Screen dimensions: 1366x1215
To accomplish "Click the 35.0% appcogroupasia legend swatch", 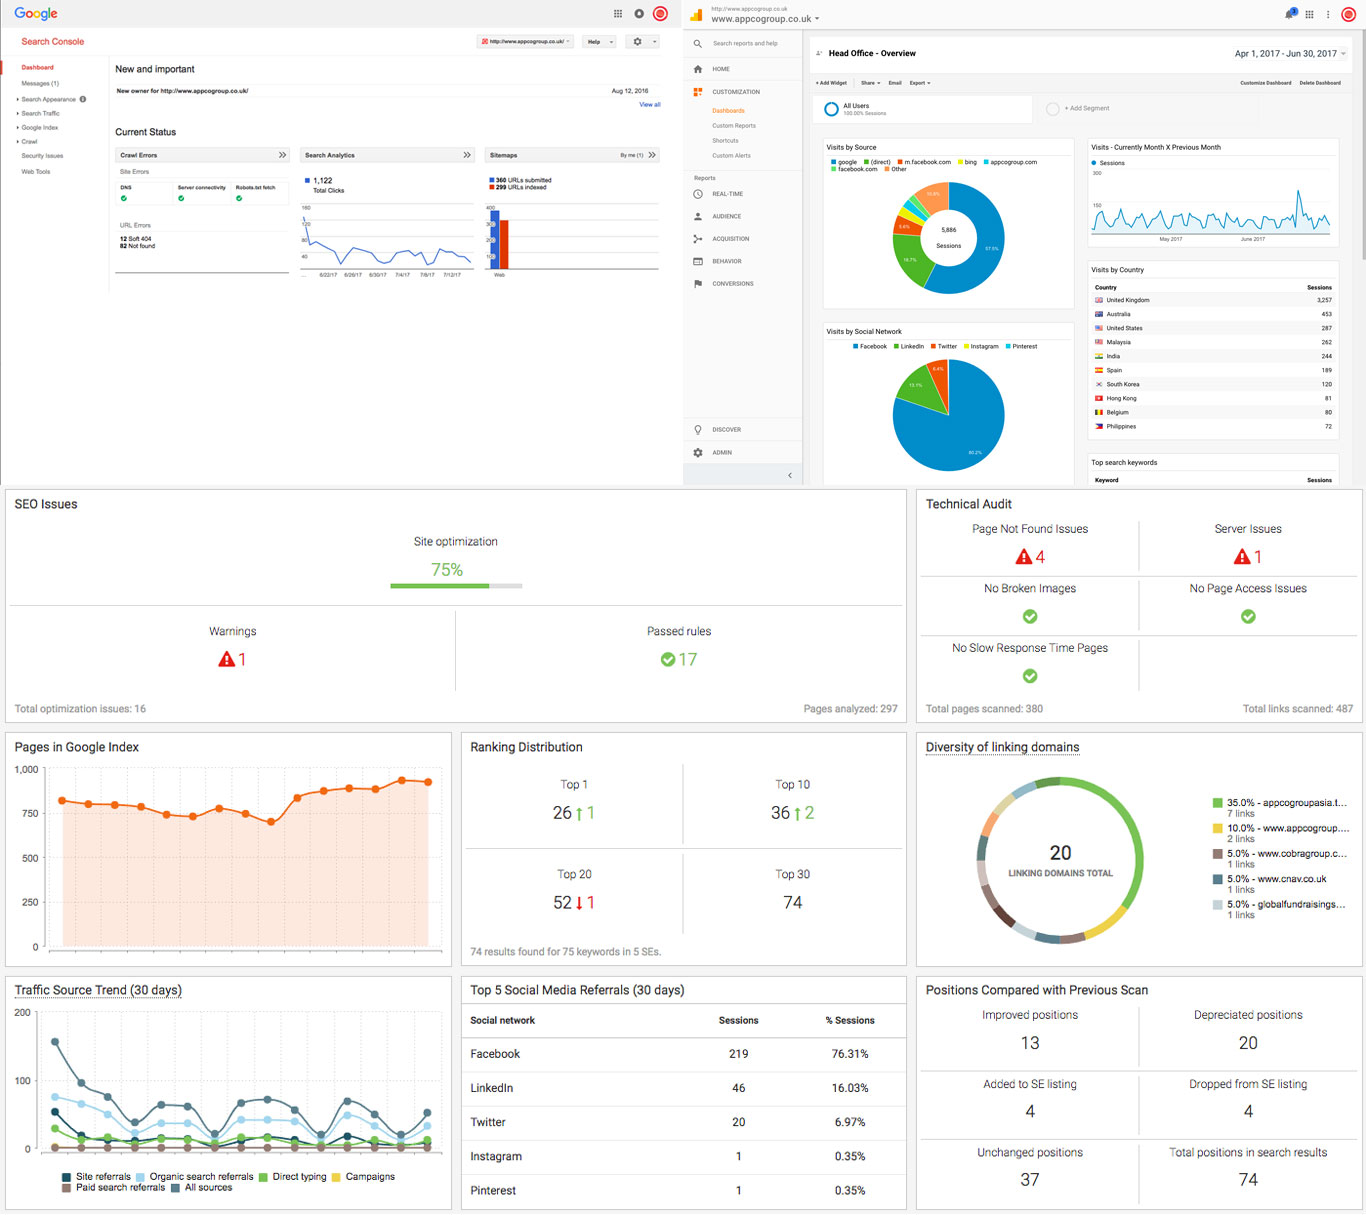I will [1217, 803].
